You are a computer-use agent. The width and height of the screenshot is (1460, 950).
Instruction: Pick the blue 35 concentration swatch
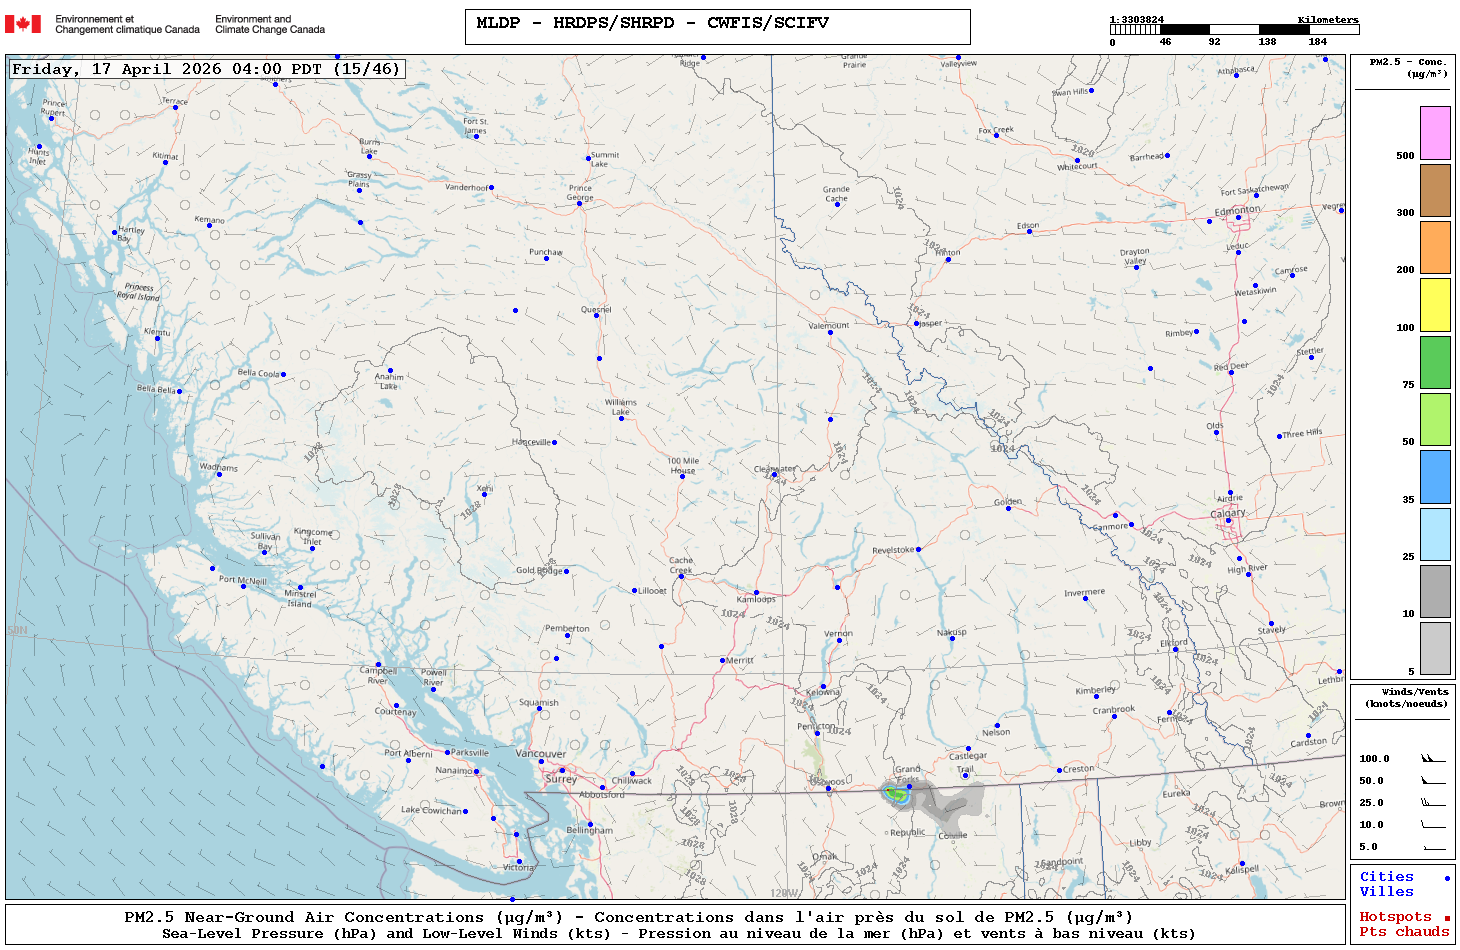pyautogui.click(x=1435, y=477)
